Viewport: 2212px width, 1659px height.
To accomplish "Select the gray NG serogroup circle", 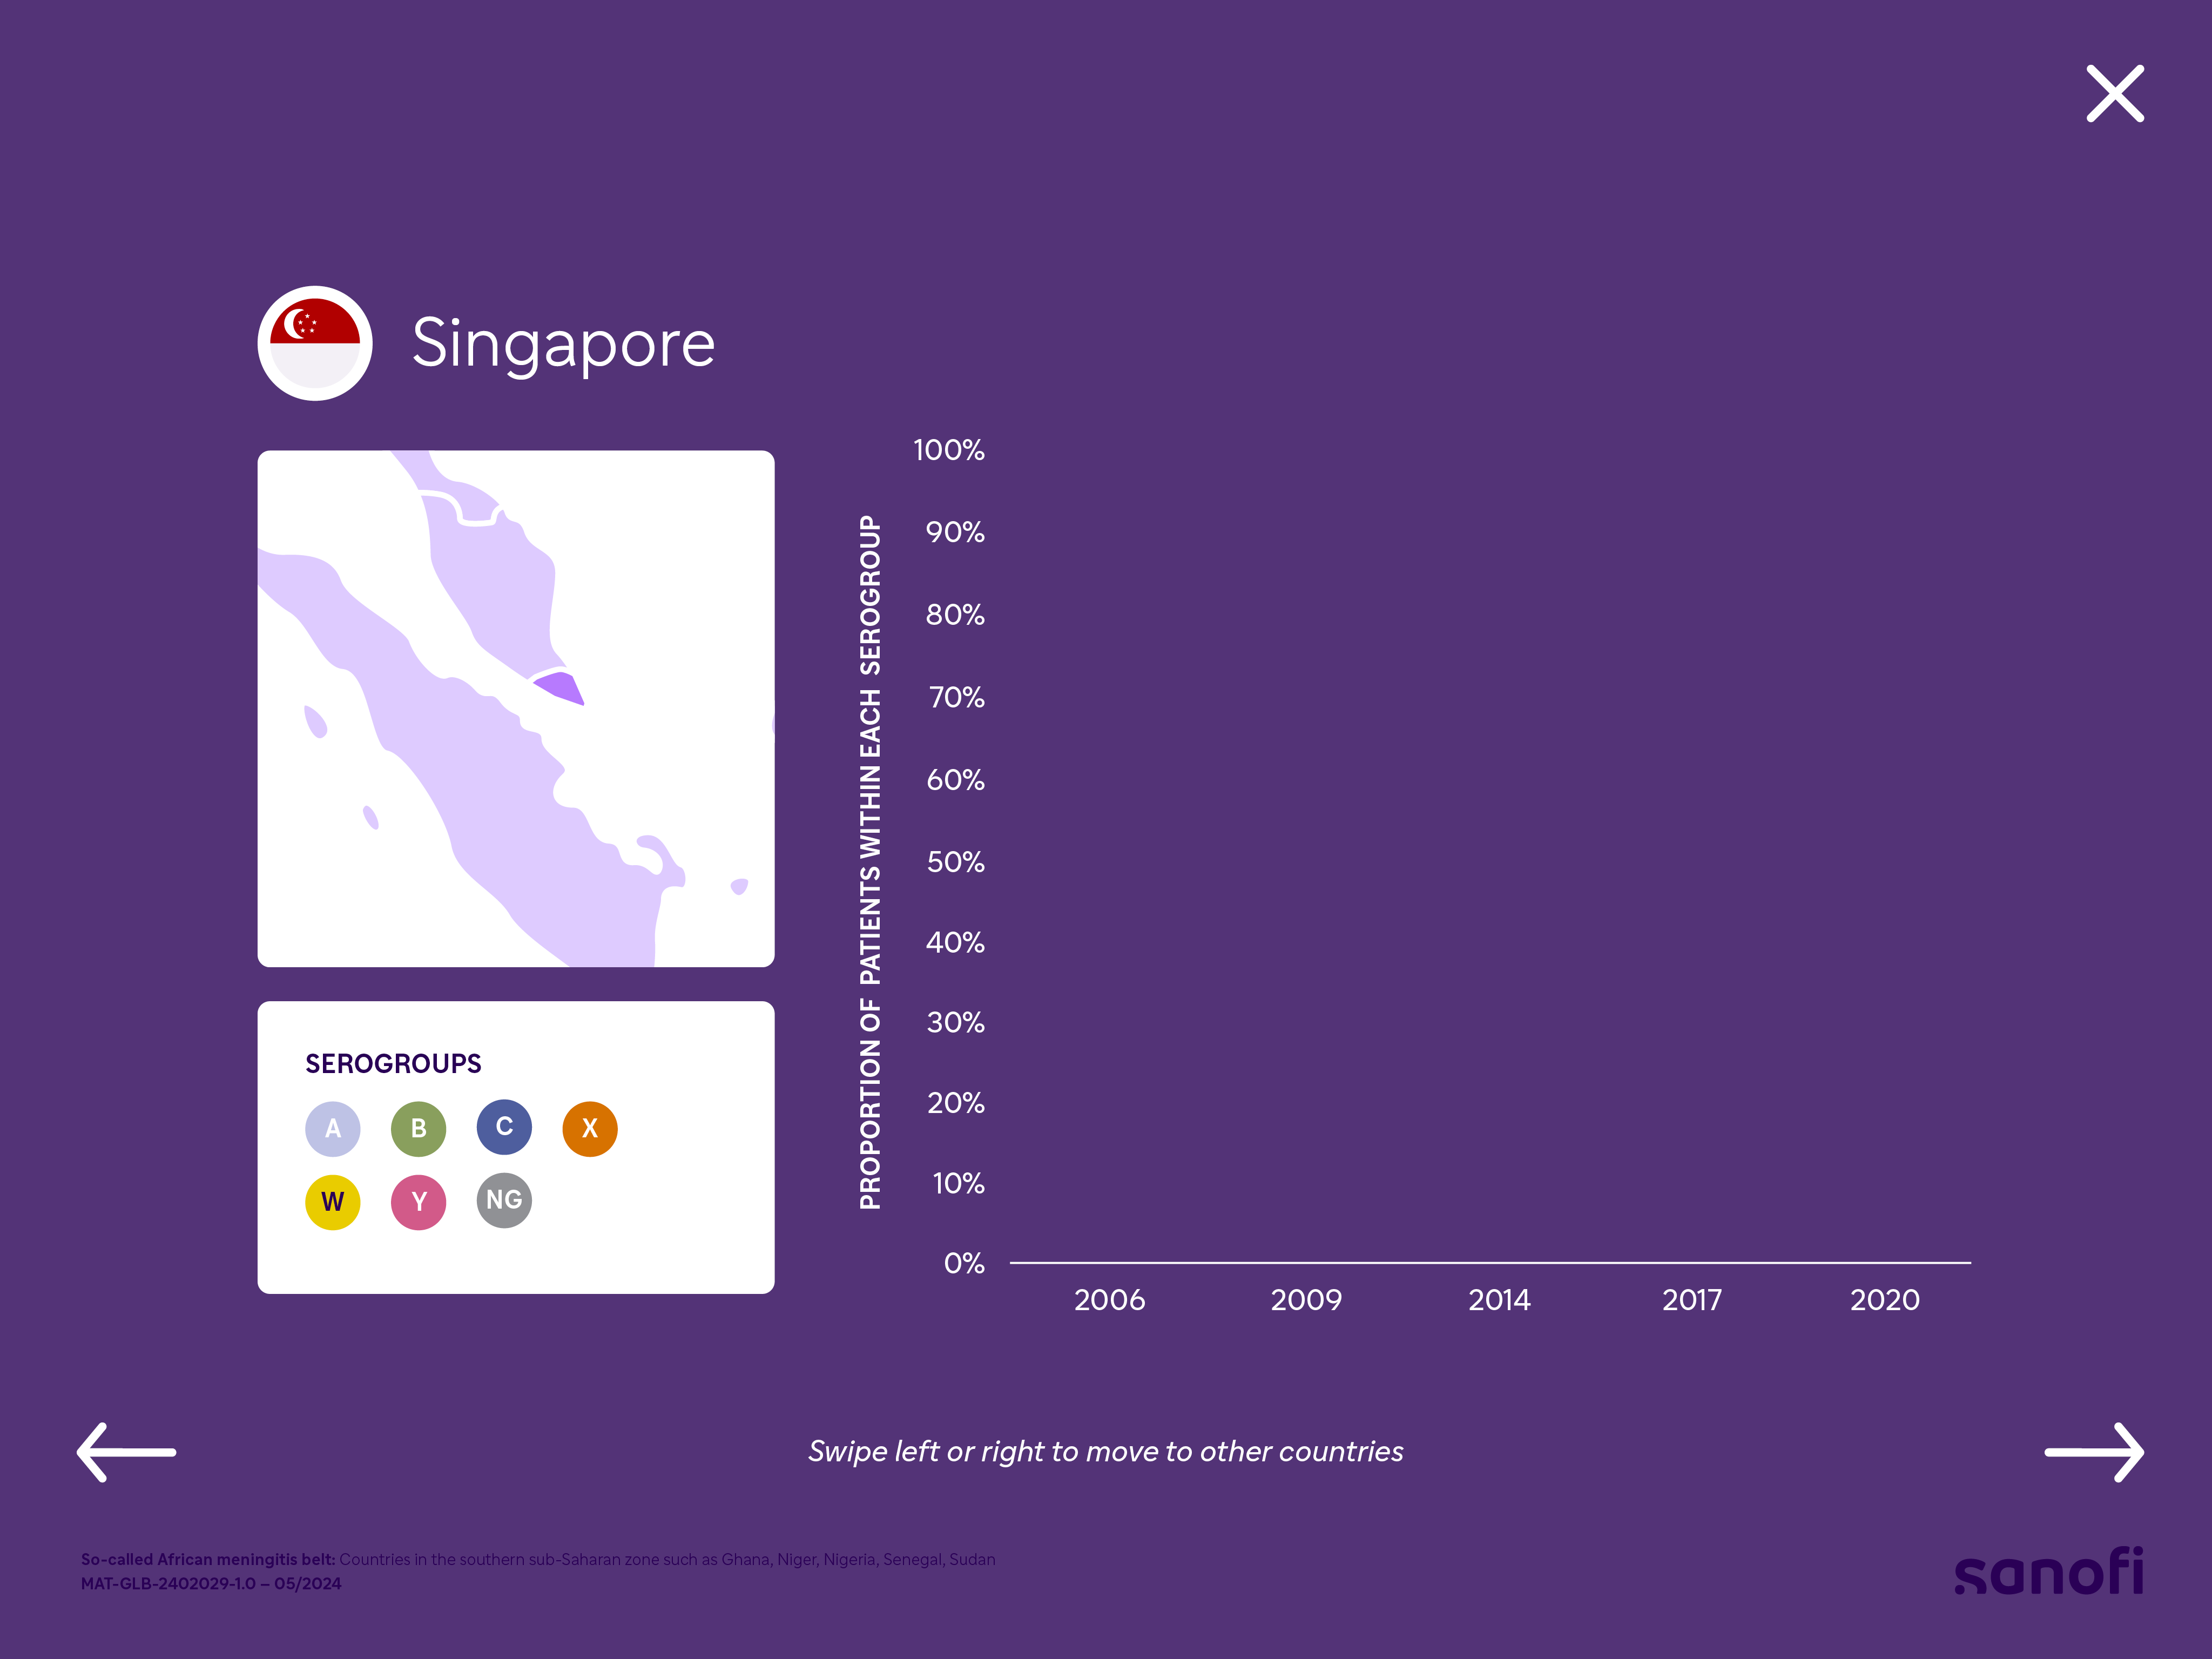I will 504,1200.
